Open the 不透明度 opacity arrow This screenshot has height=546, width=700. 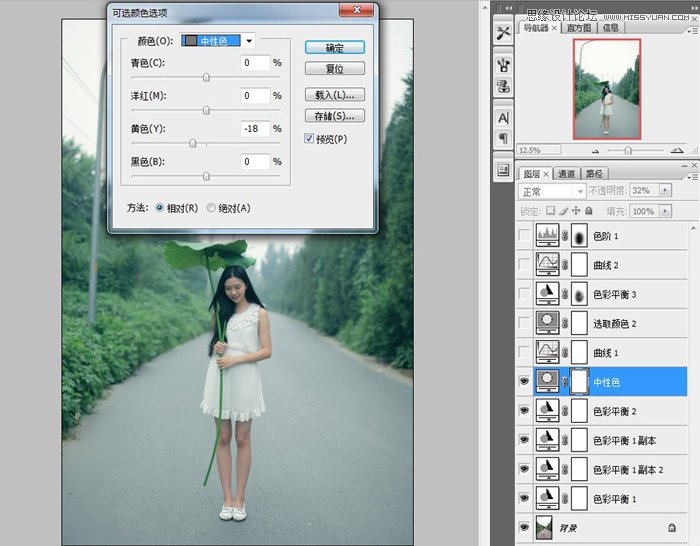tap(665, 191)
